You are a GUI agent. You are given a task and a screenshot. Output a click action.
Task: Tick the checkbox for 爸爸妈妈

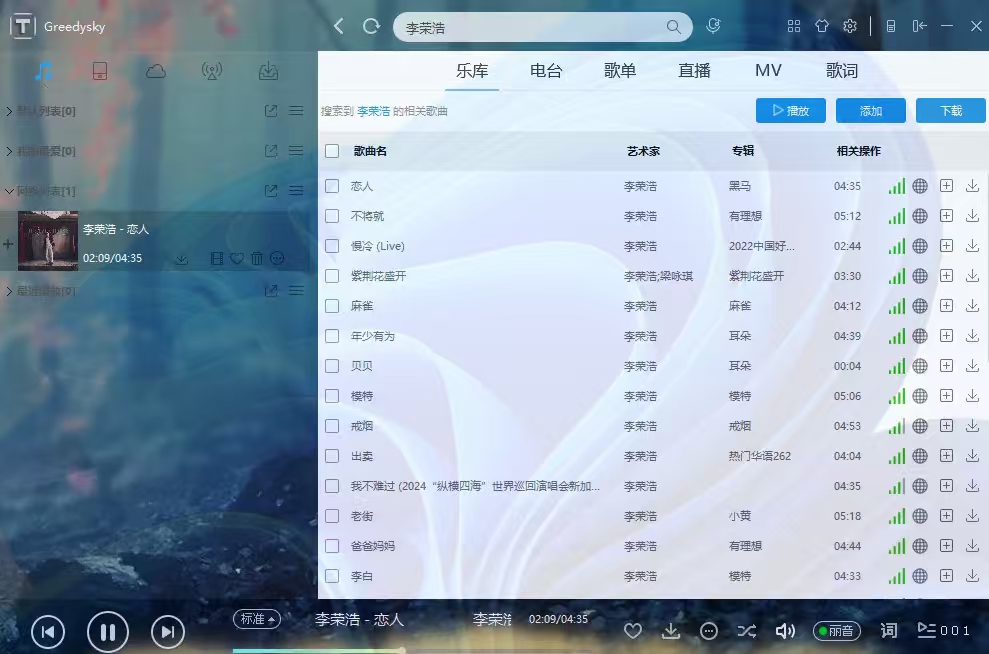coord(332,546)
